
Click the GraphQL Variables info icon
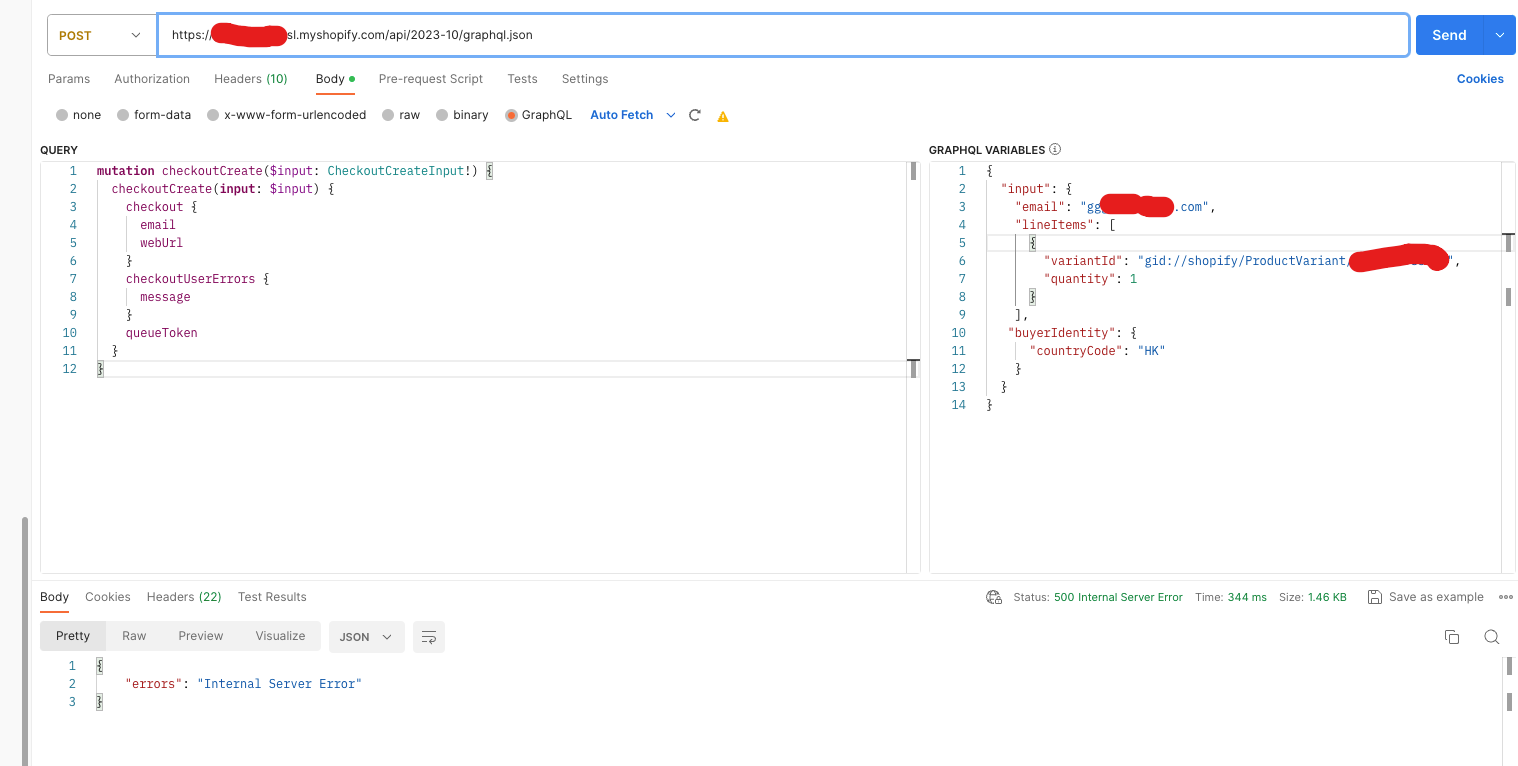coord(1055,150)
